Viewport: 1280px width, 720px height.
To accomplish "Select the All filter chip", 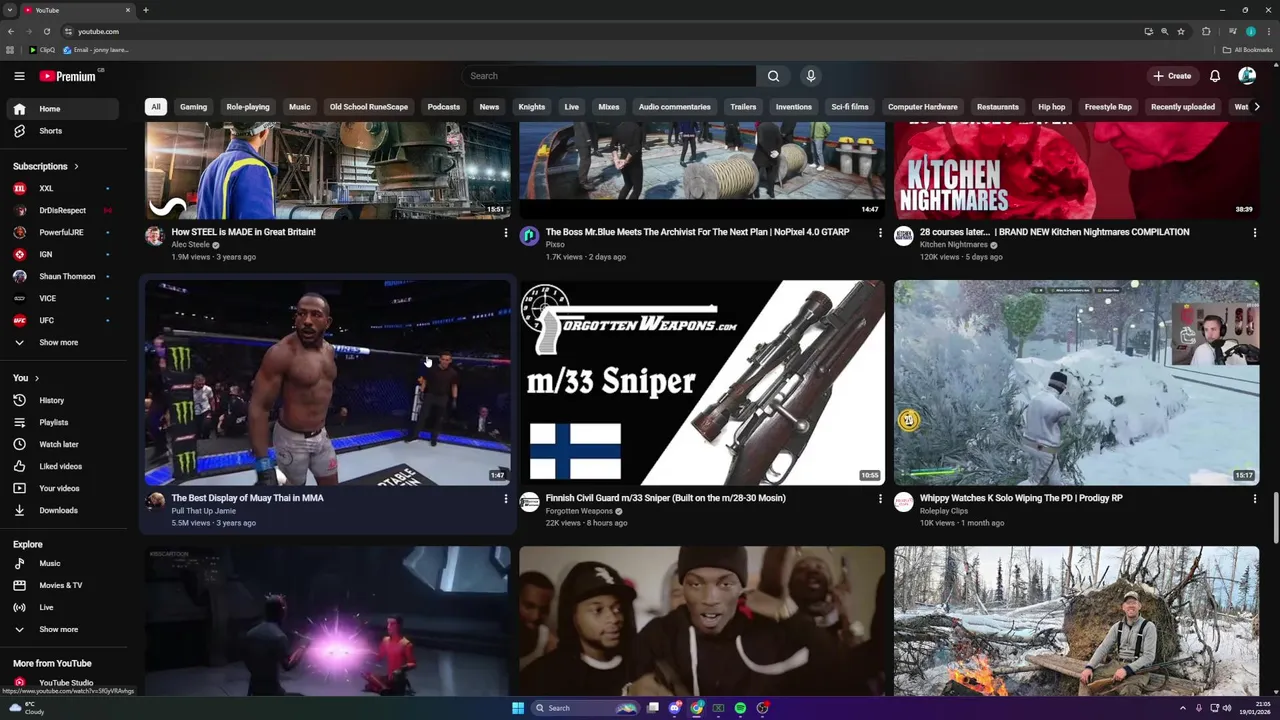I will pyautogui.click(x=156, y=107).
